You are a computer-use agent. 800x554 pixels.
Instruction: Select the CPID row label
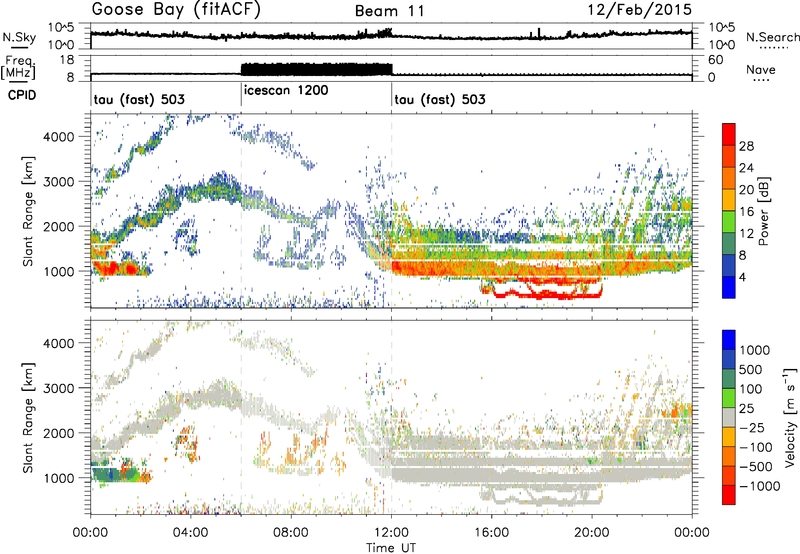(22, 95)
